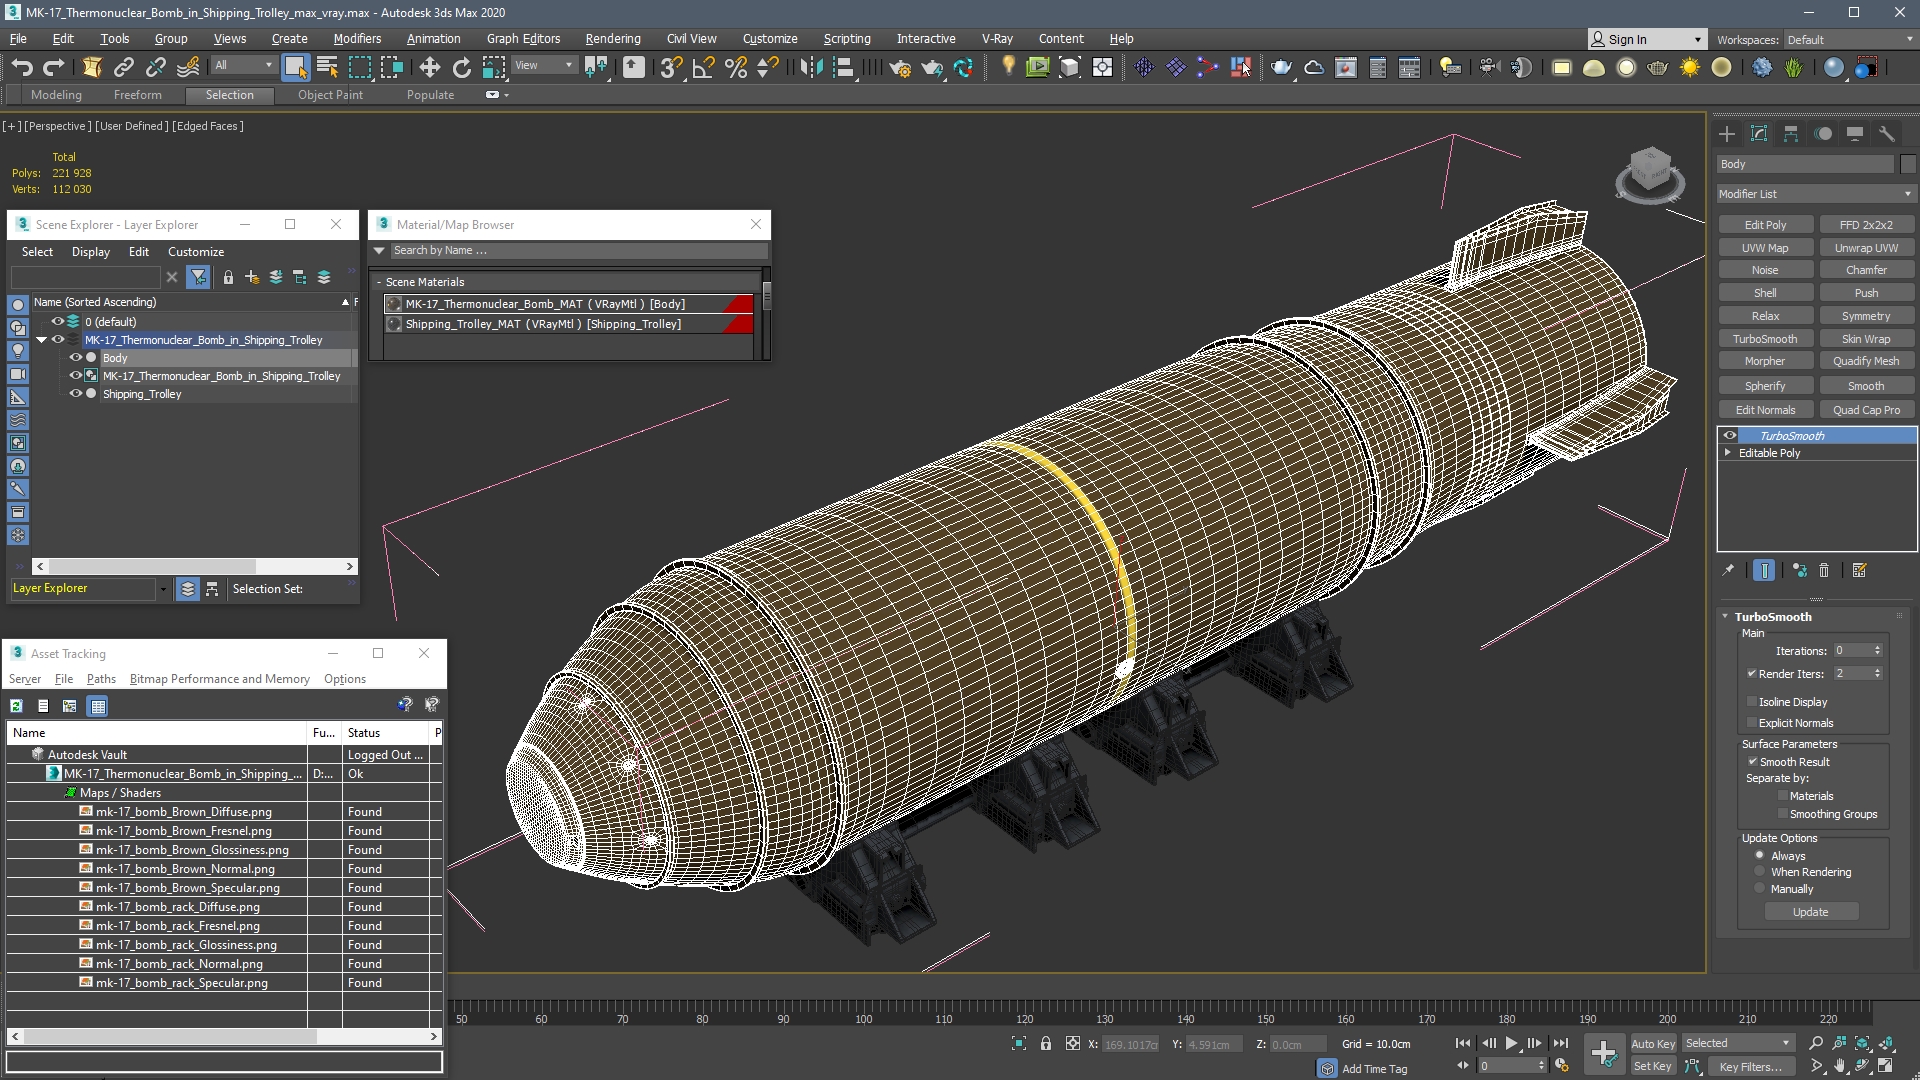1920x1080 pixels.
Task: Activate the Select Object tool
Action: coord(295,67)
